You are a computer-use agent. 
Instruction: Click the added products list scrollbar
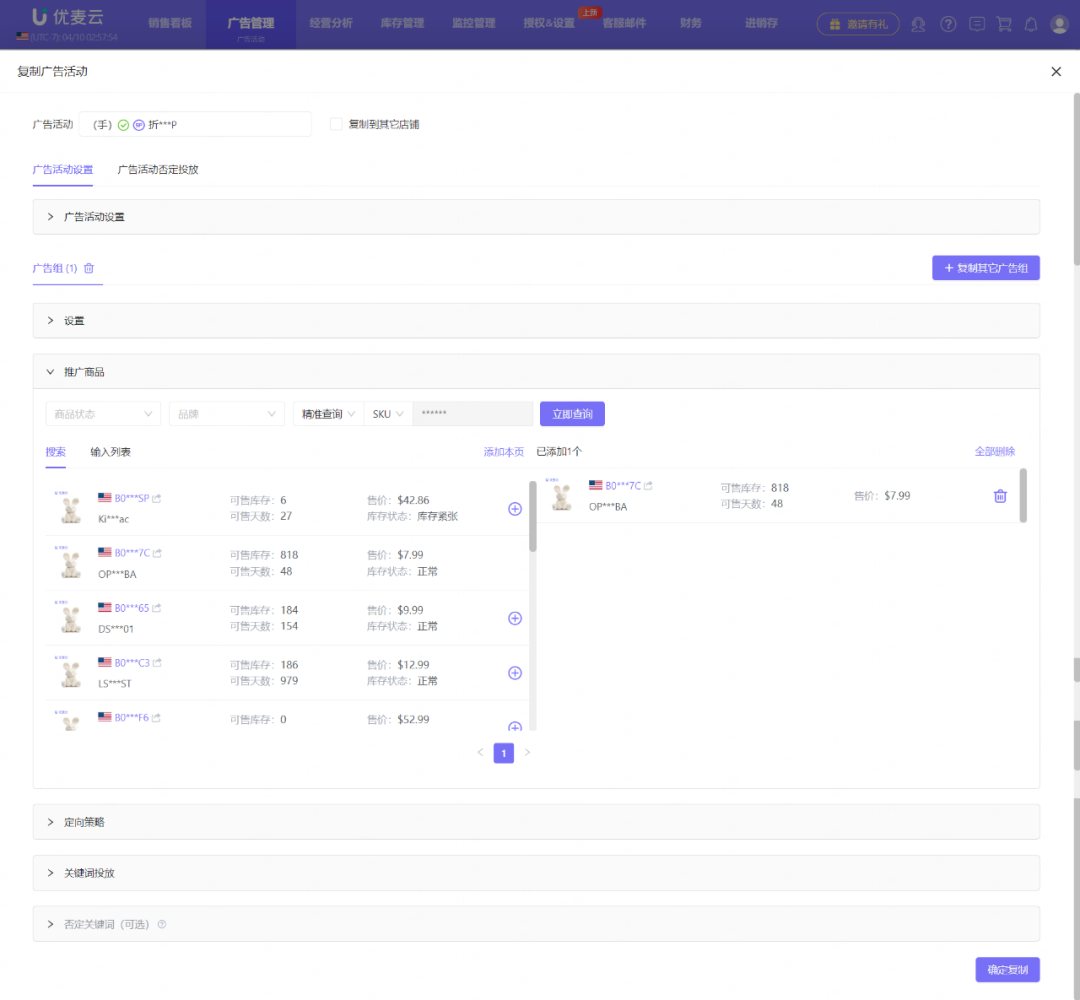tap(1023, 495)
